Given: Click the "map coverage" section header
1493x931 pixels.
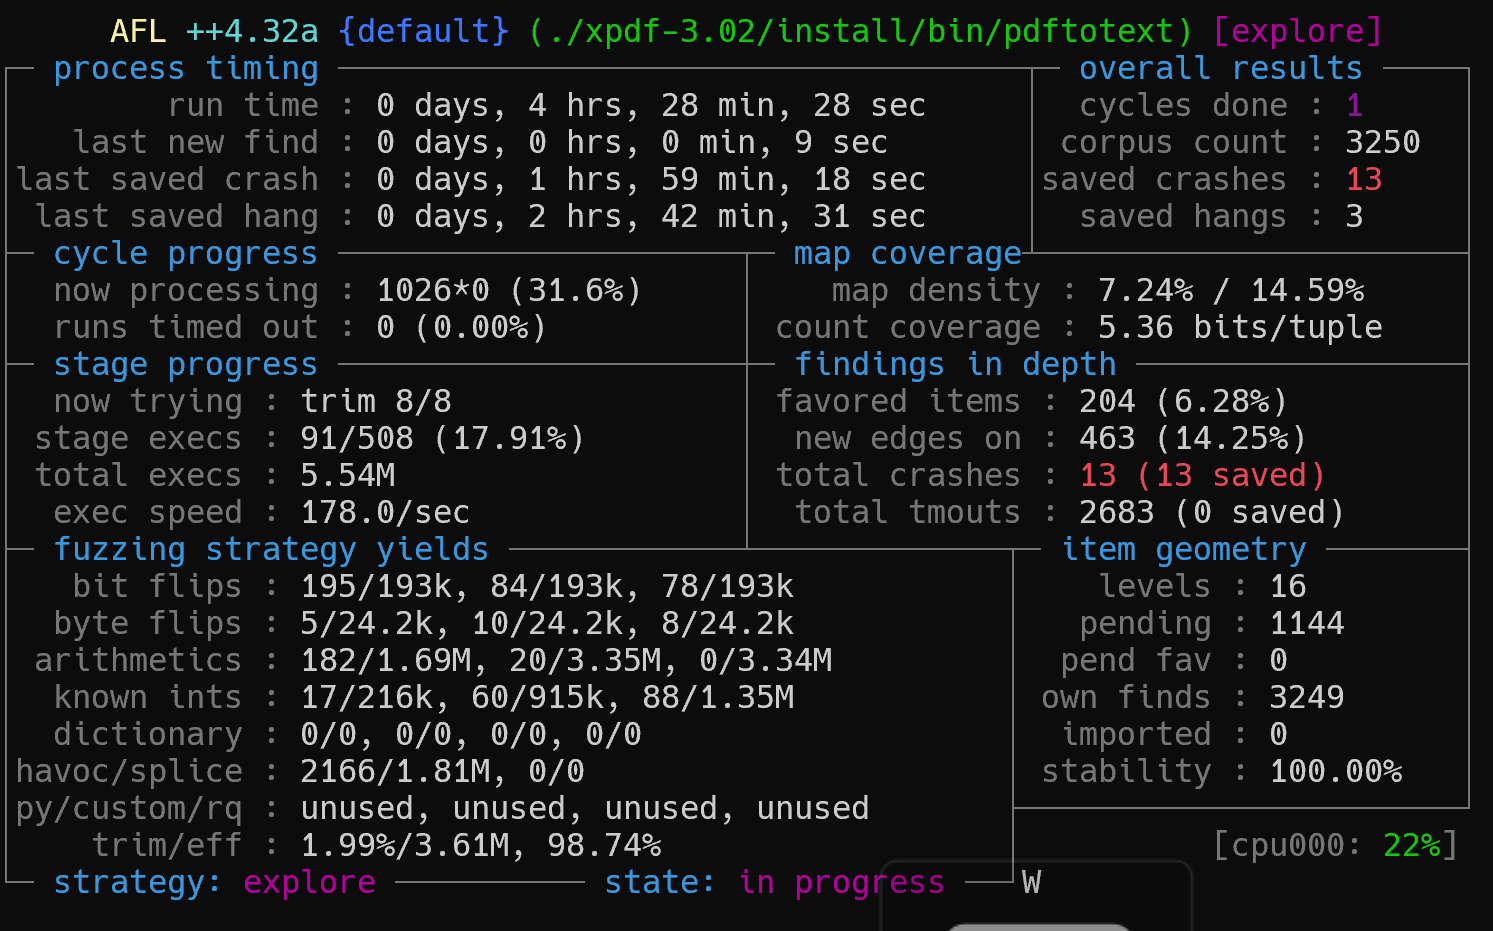Looking at the screenshot, I should [907, 254].
